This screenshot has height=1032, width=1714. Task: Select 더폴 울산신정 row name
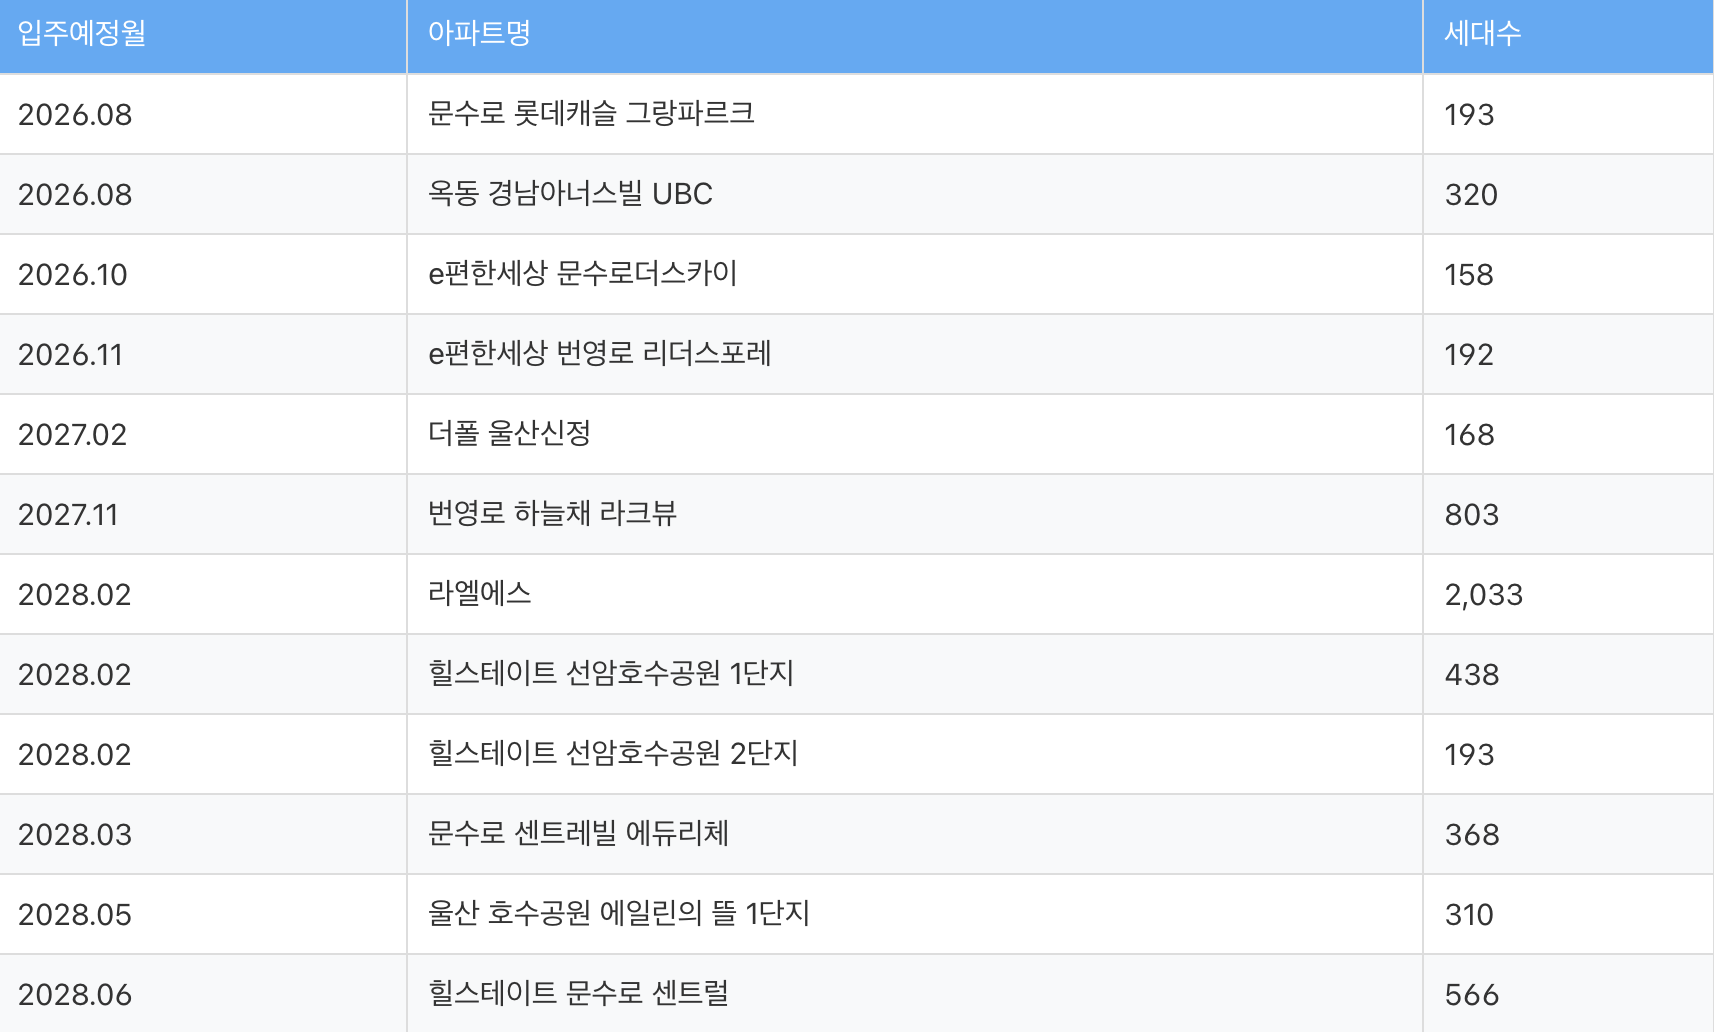click(x=509, y=433)
